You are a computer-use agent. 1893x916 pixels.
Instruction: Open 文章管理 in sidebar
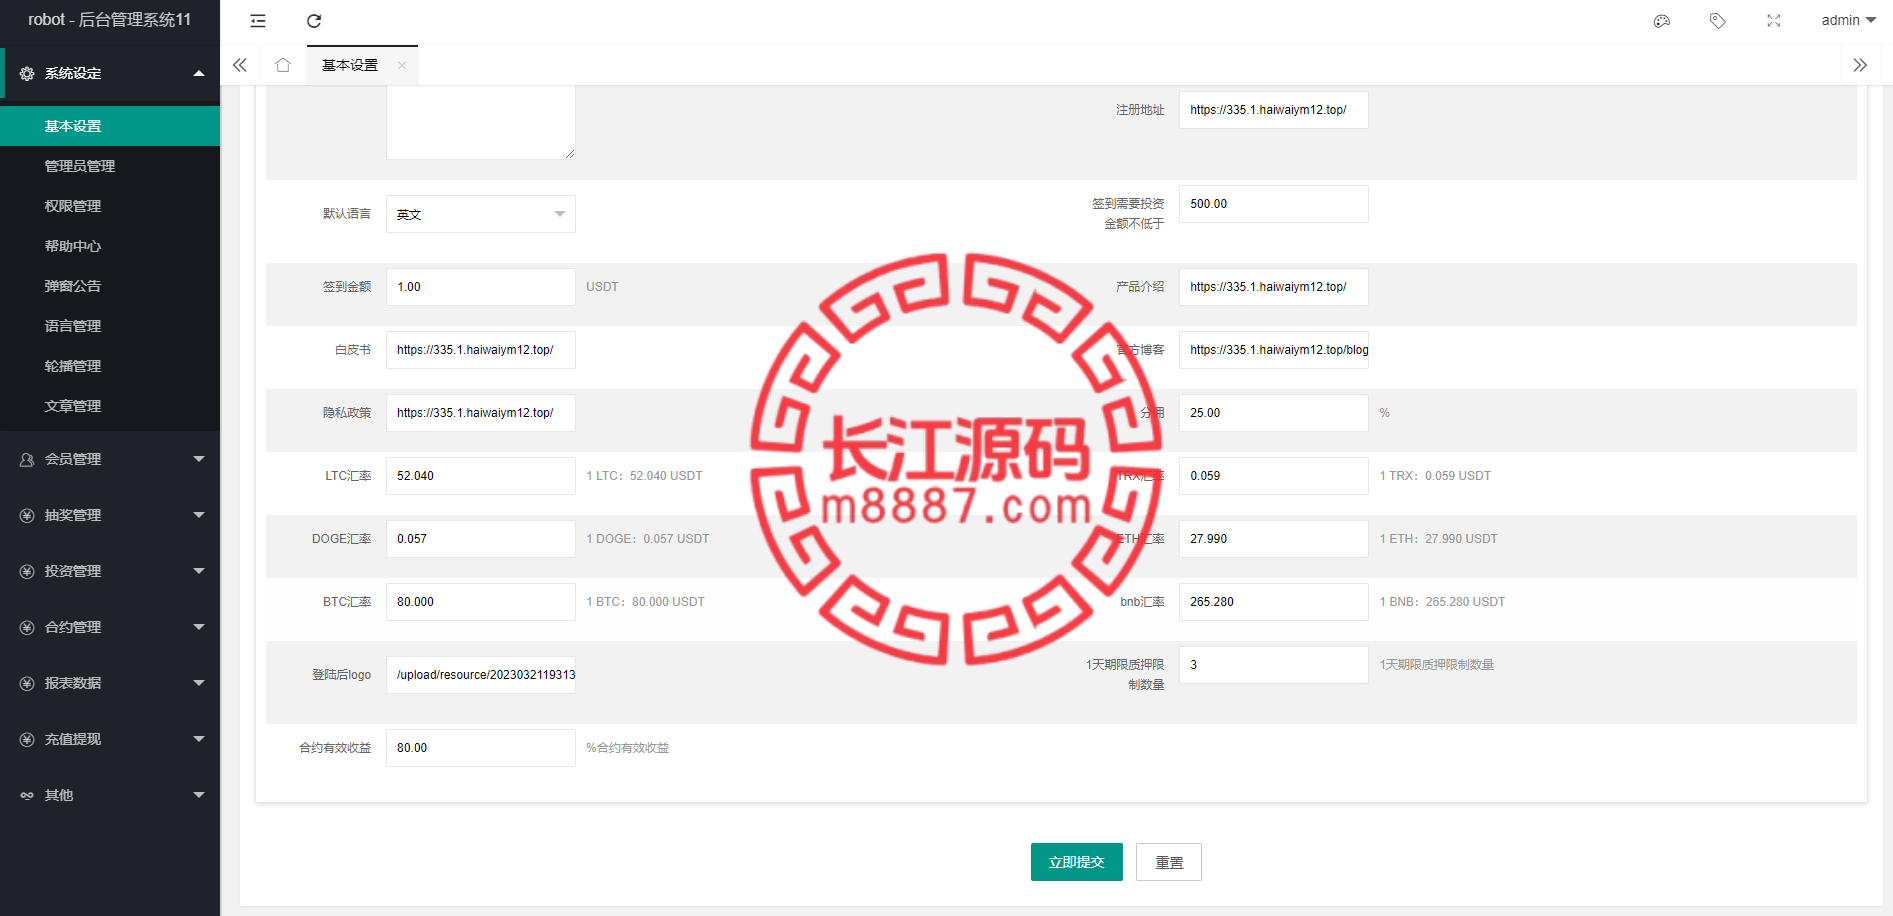(x=110, y=406)
